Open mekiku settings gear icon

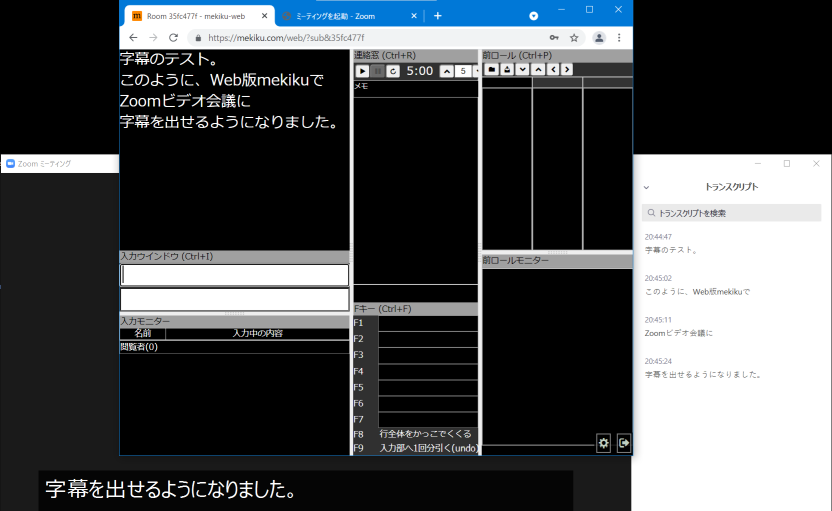coord(603,443)
